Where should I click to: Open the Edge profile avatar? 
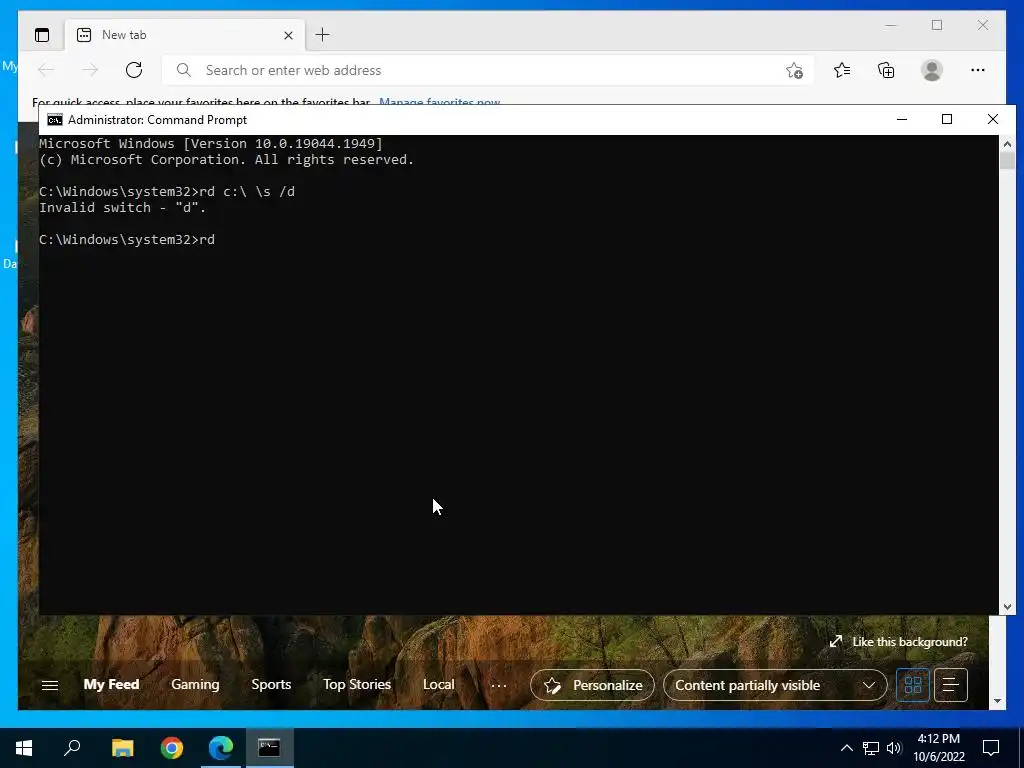click(x=932, y=70)
